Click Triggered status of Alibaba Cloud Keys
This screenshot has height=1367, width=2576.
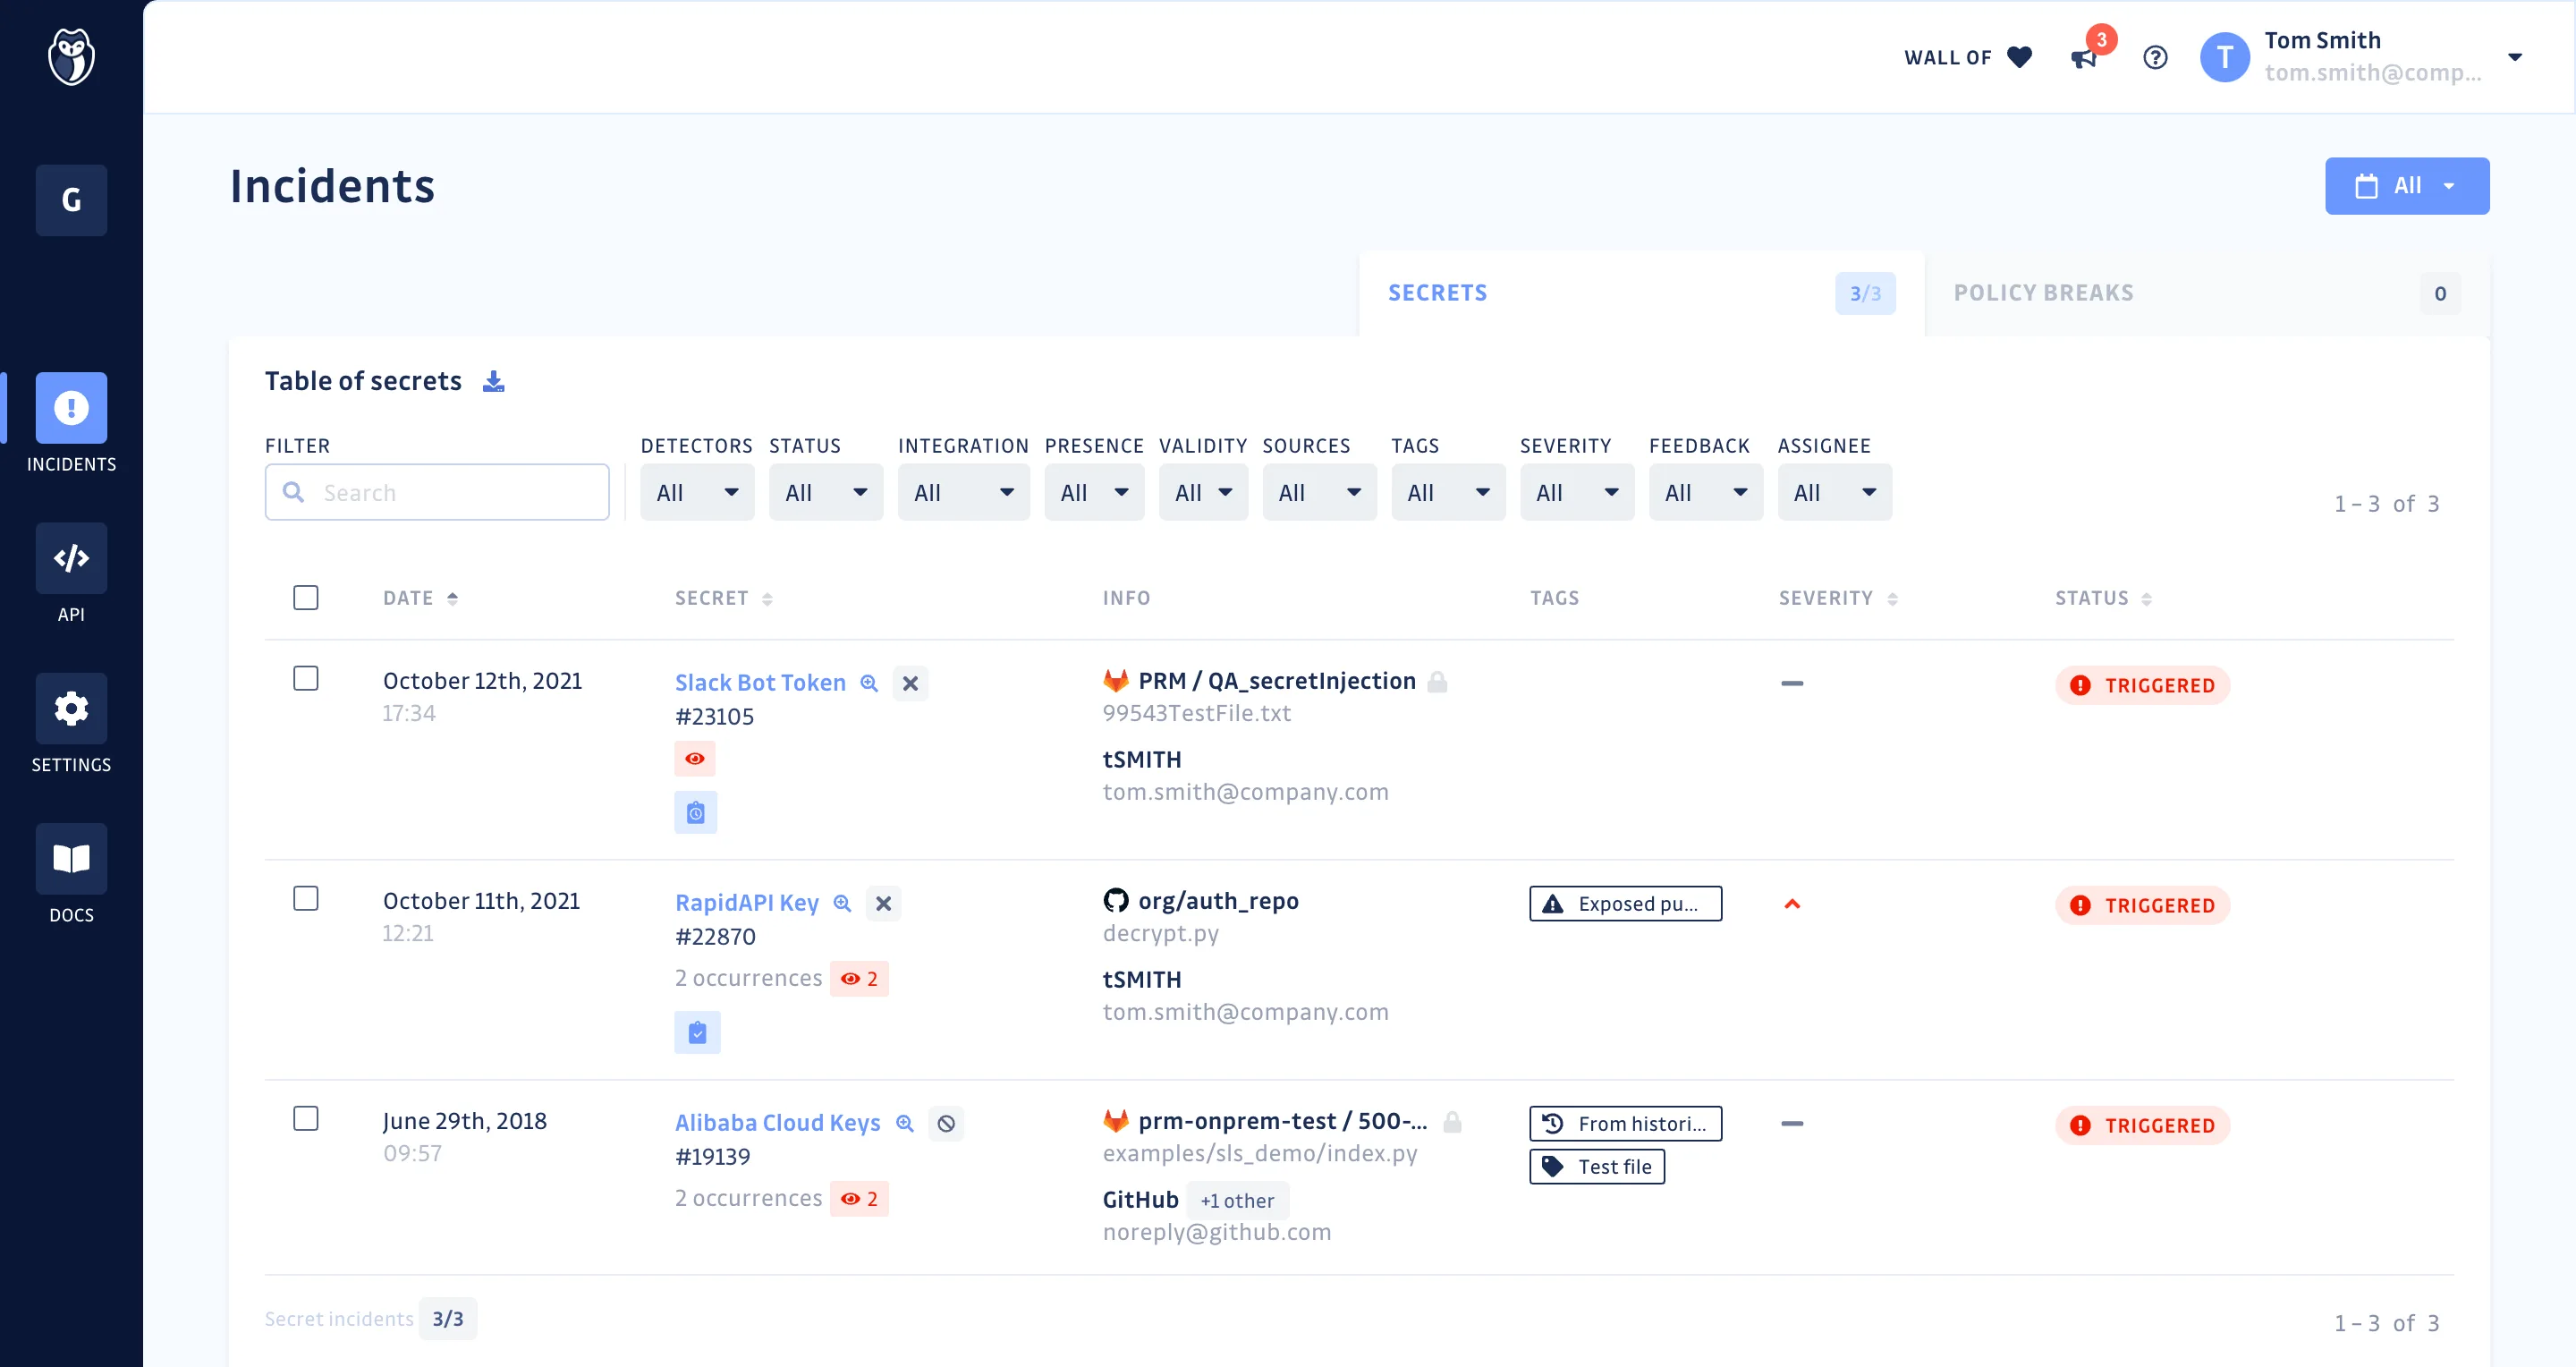pos(2143,1125)
